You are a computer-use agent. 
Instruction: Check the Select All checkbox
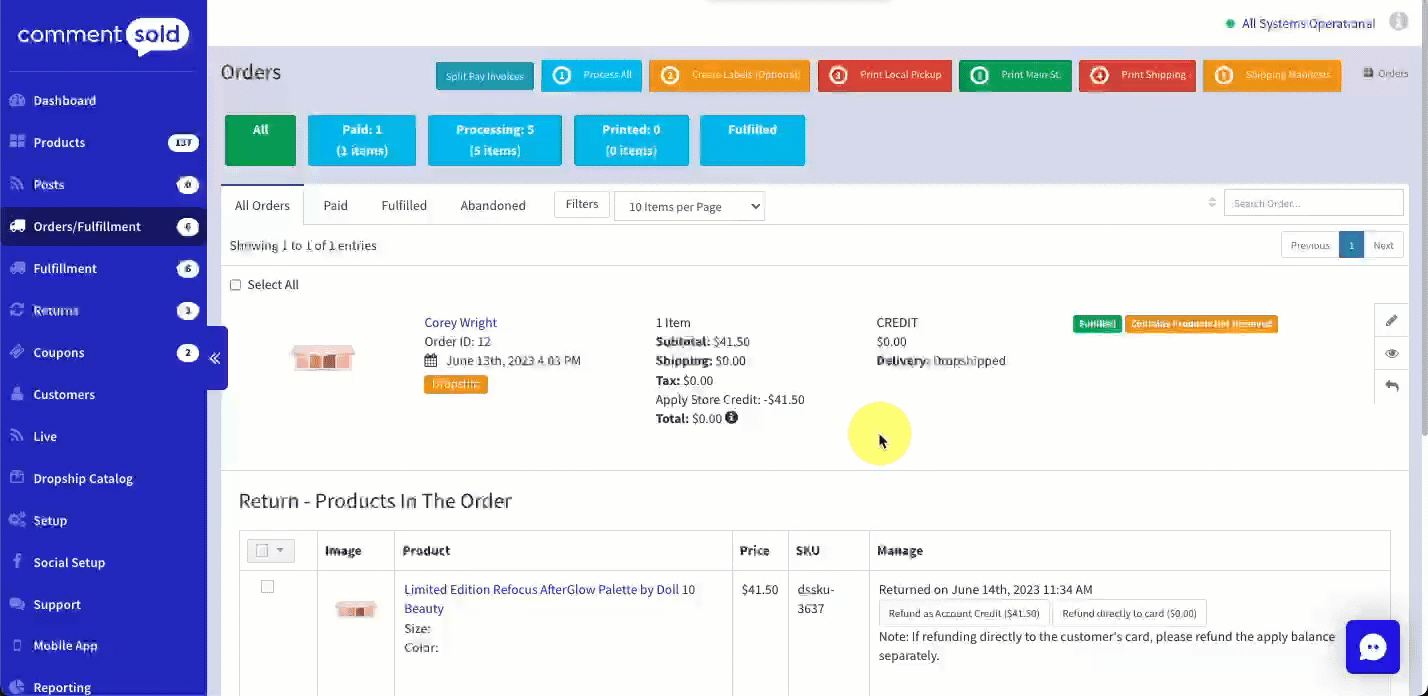tap(236, 285)
